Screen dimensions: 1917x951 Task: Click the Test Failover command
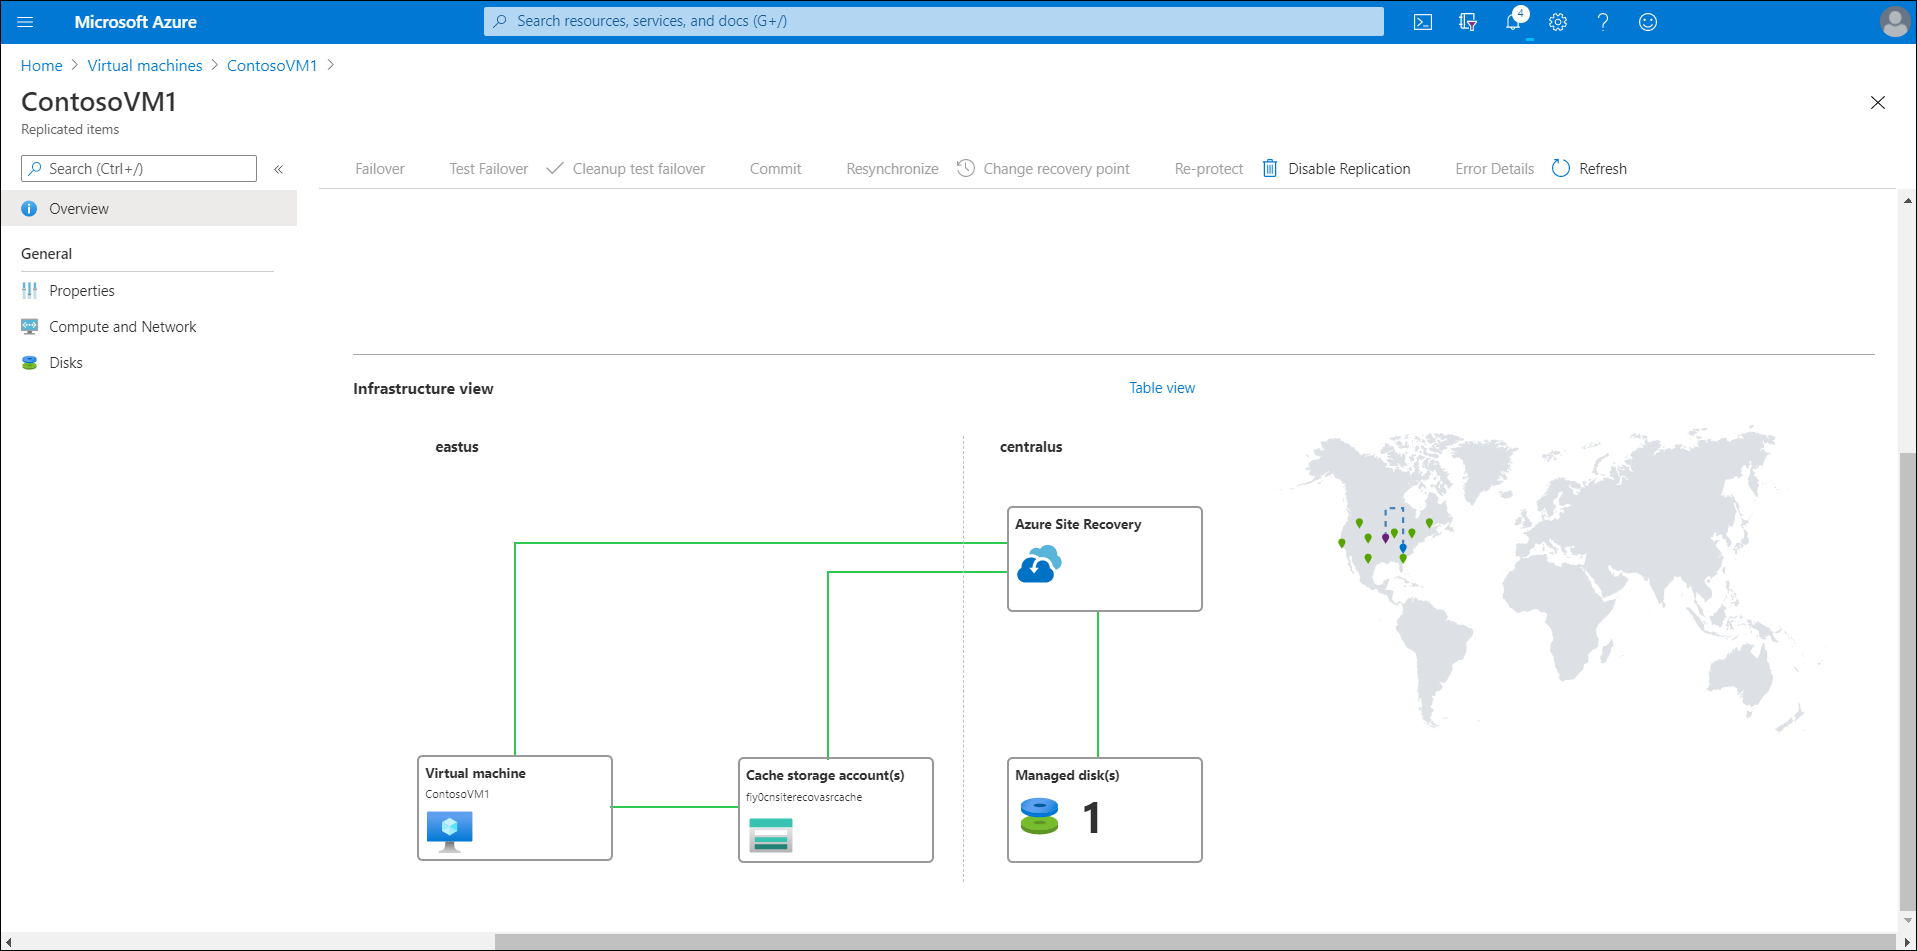[x=489, y=169]
